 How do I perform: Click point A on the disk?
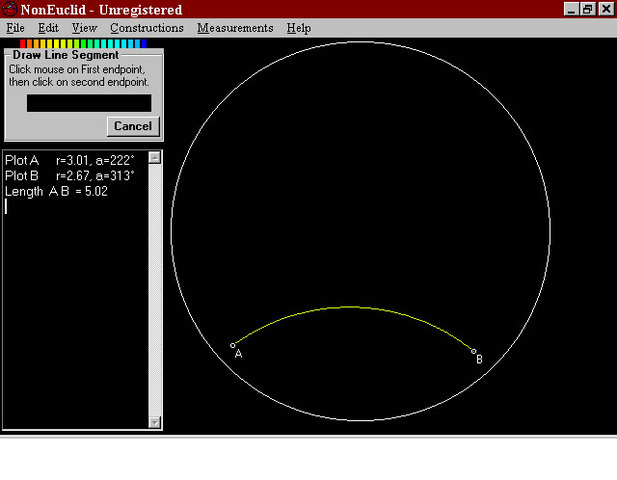coord(233,345)
